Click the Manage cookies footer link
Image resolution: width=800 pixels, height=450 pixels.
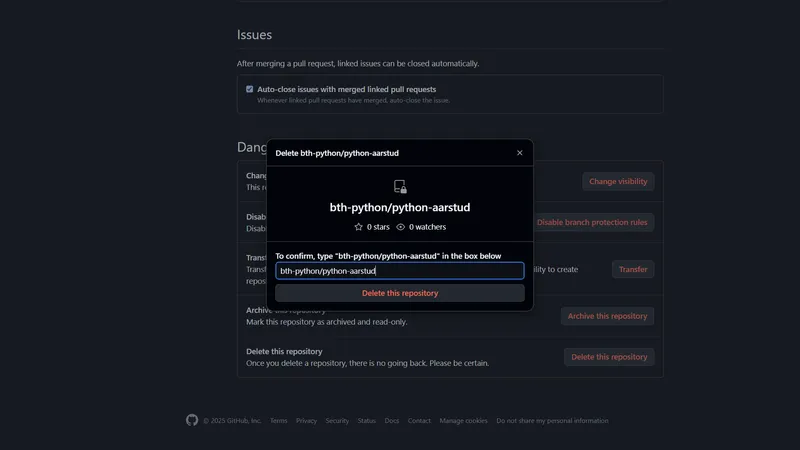click(x=463, y=421)
